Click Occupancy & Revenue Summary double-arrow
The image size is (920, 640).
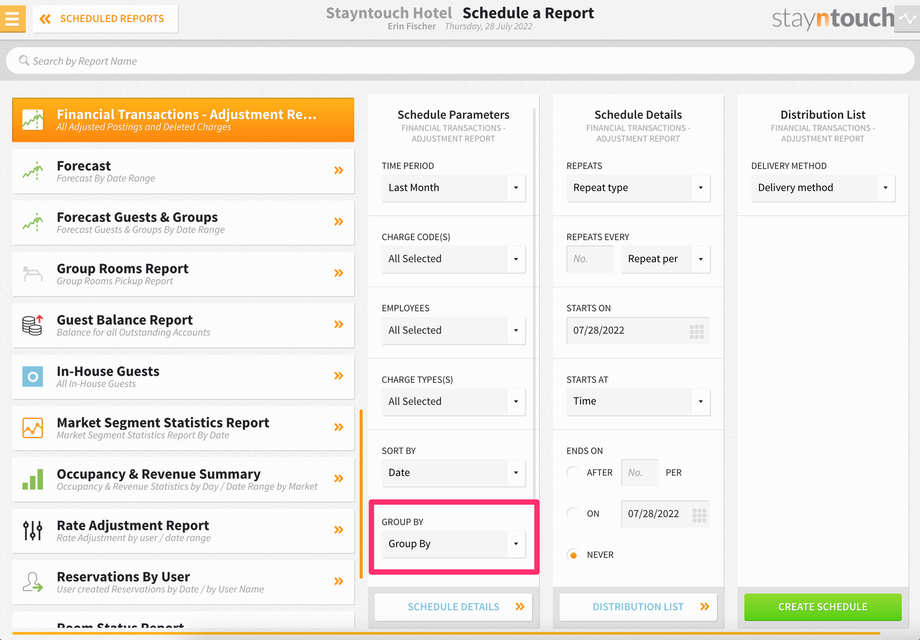click(x=339, y=479)
